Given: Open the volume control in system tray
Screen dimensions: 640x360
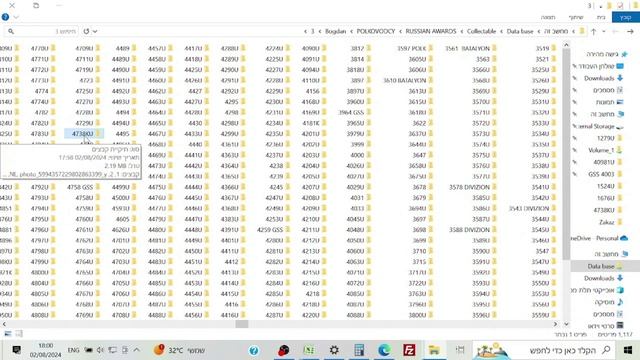Looking at the screenshot, I should point(100,350).
